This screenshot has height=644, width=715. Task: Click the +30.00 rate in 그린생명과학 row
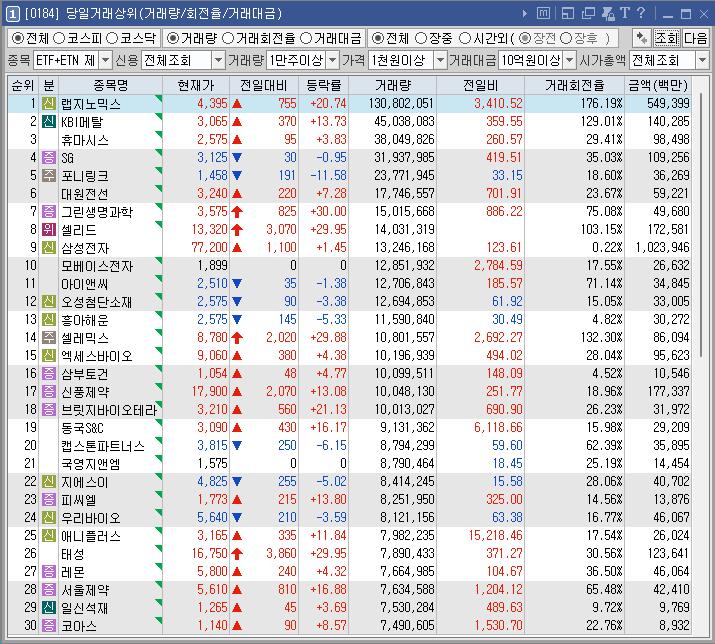(x=328, y=211)
